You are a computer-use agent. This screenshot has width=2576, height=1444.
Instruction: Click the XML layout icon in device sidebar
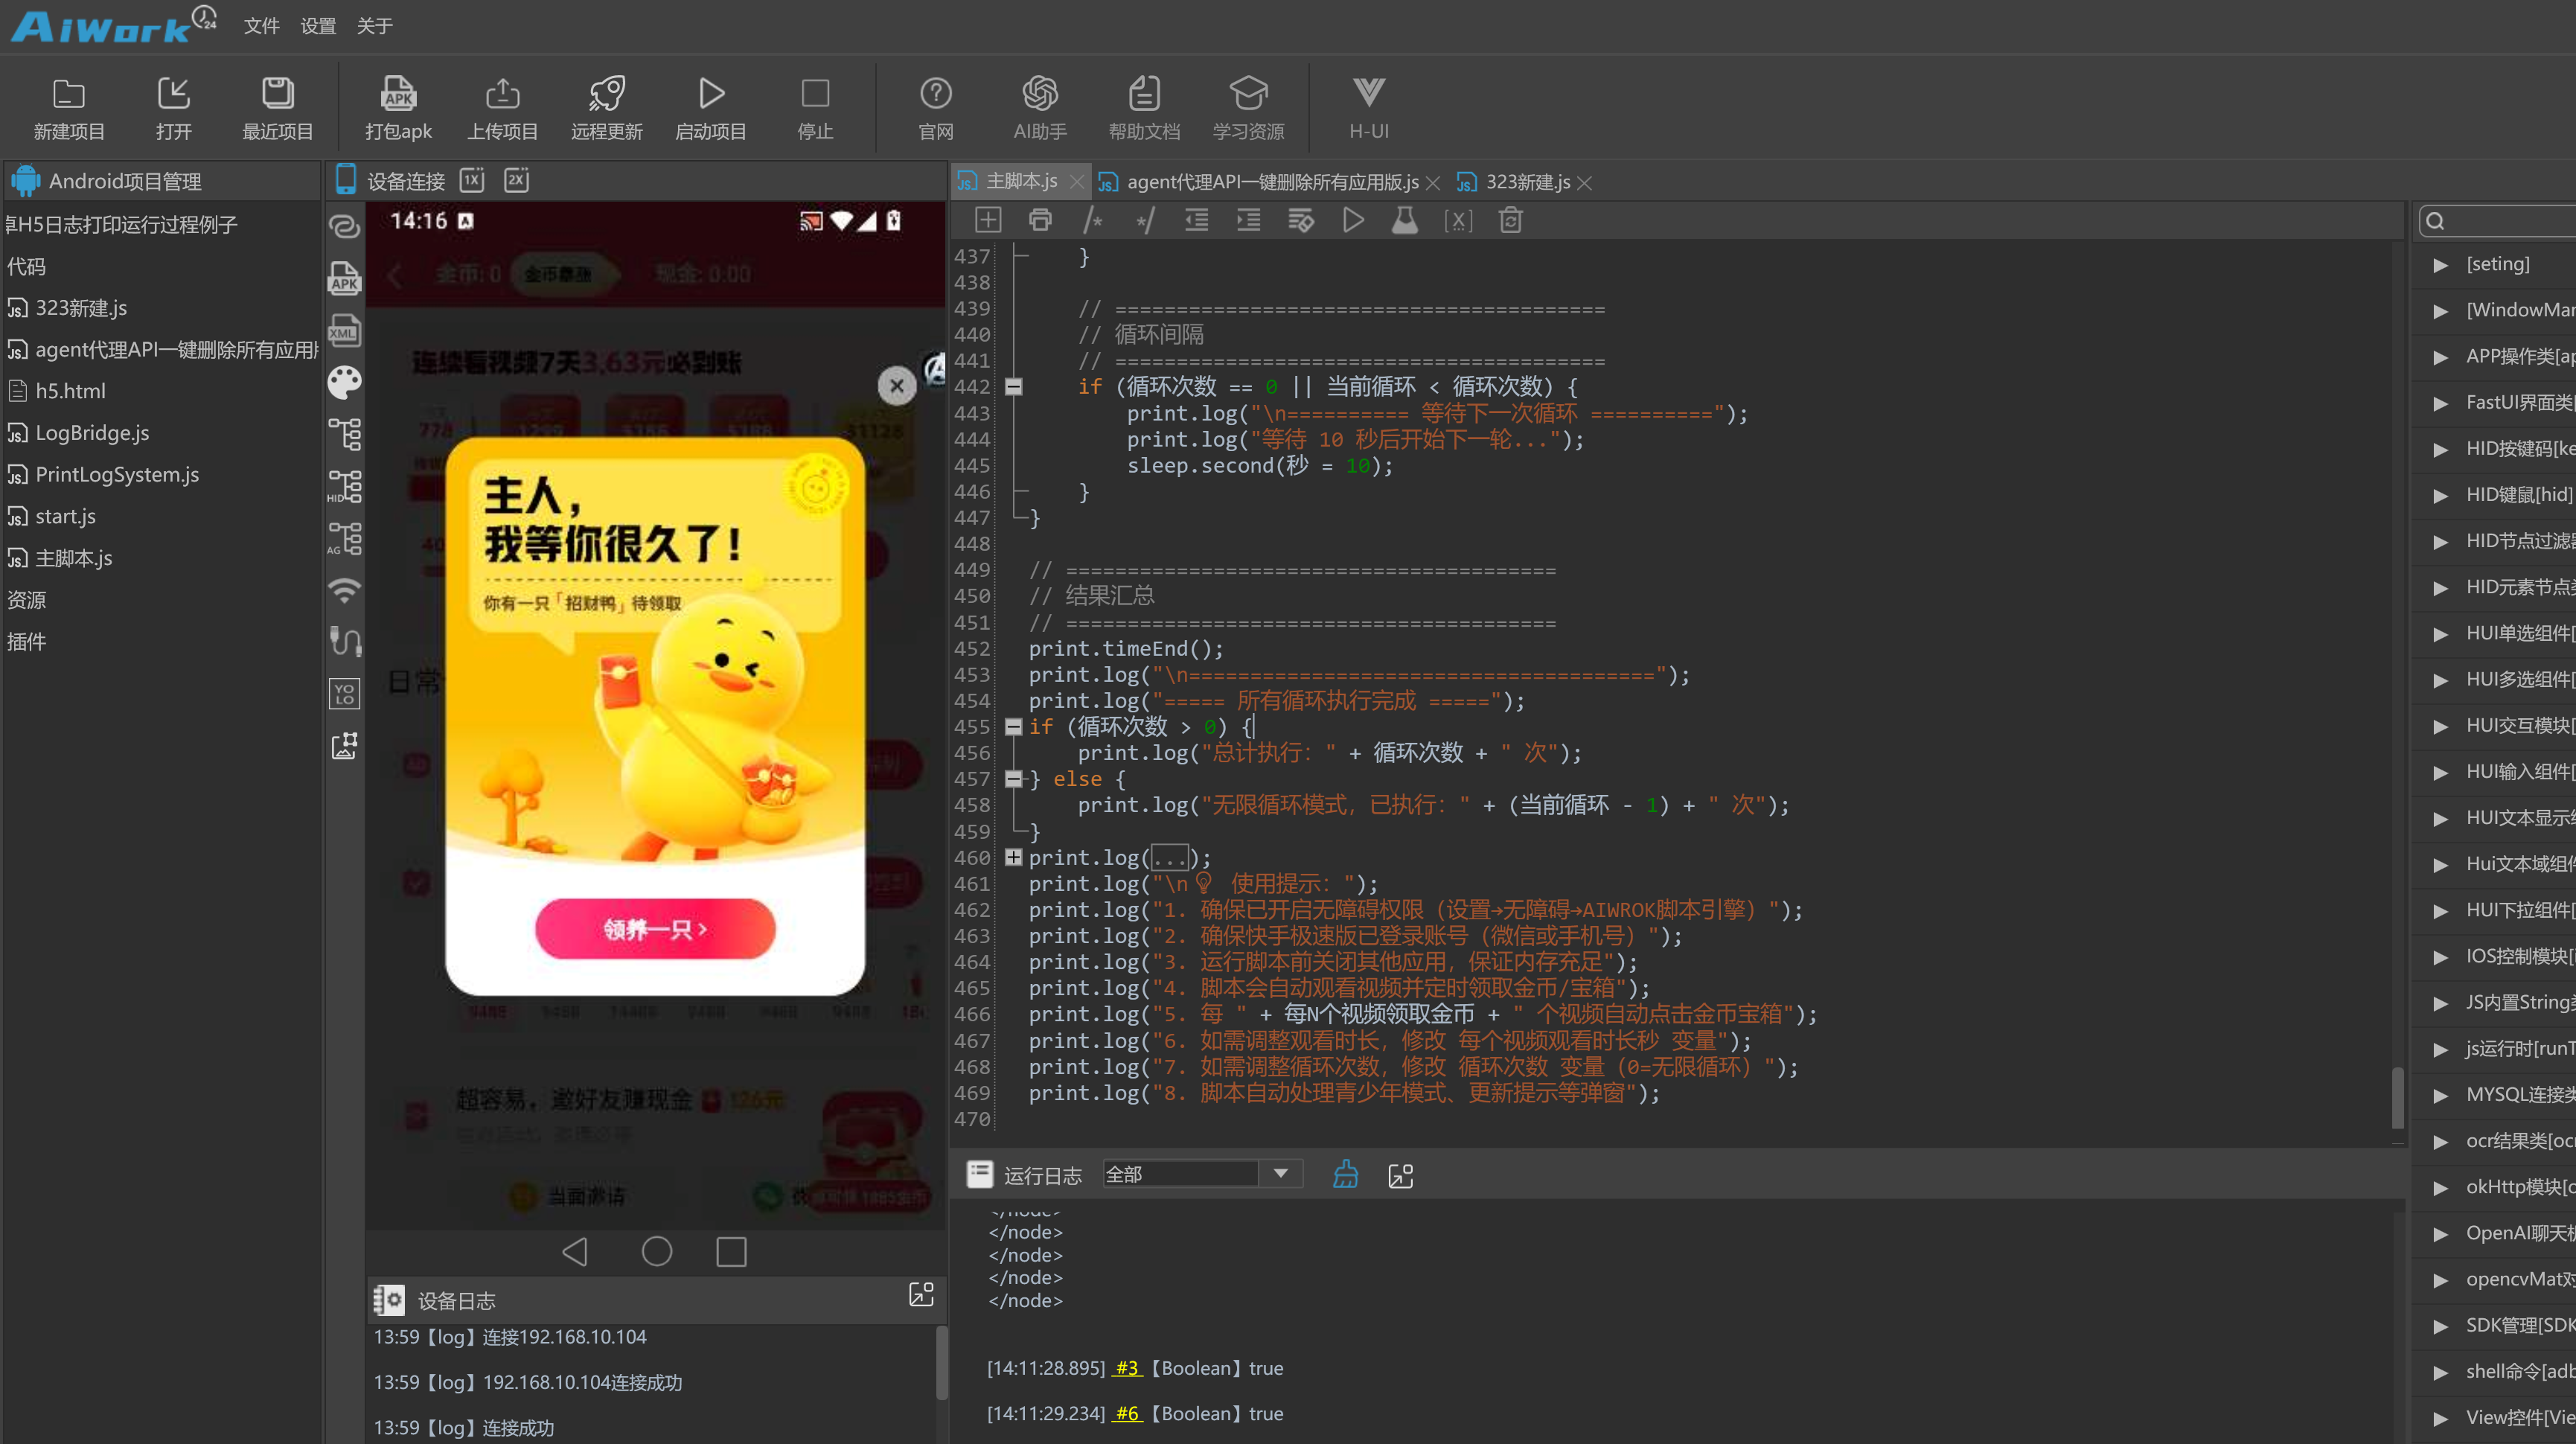click(x=344, y=330)
